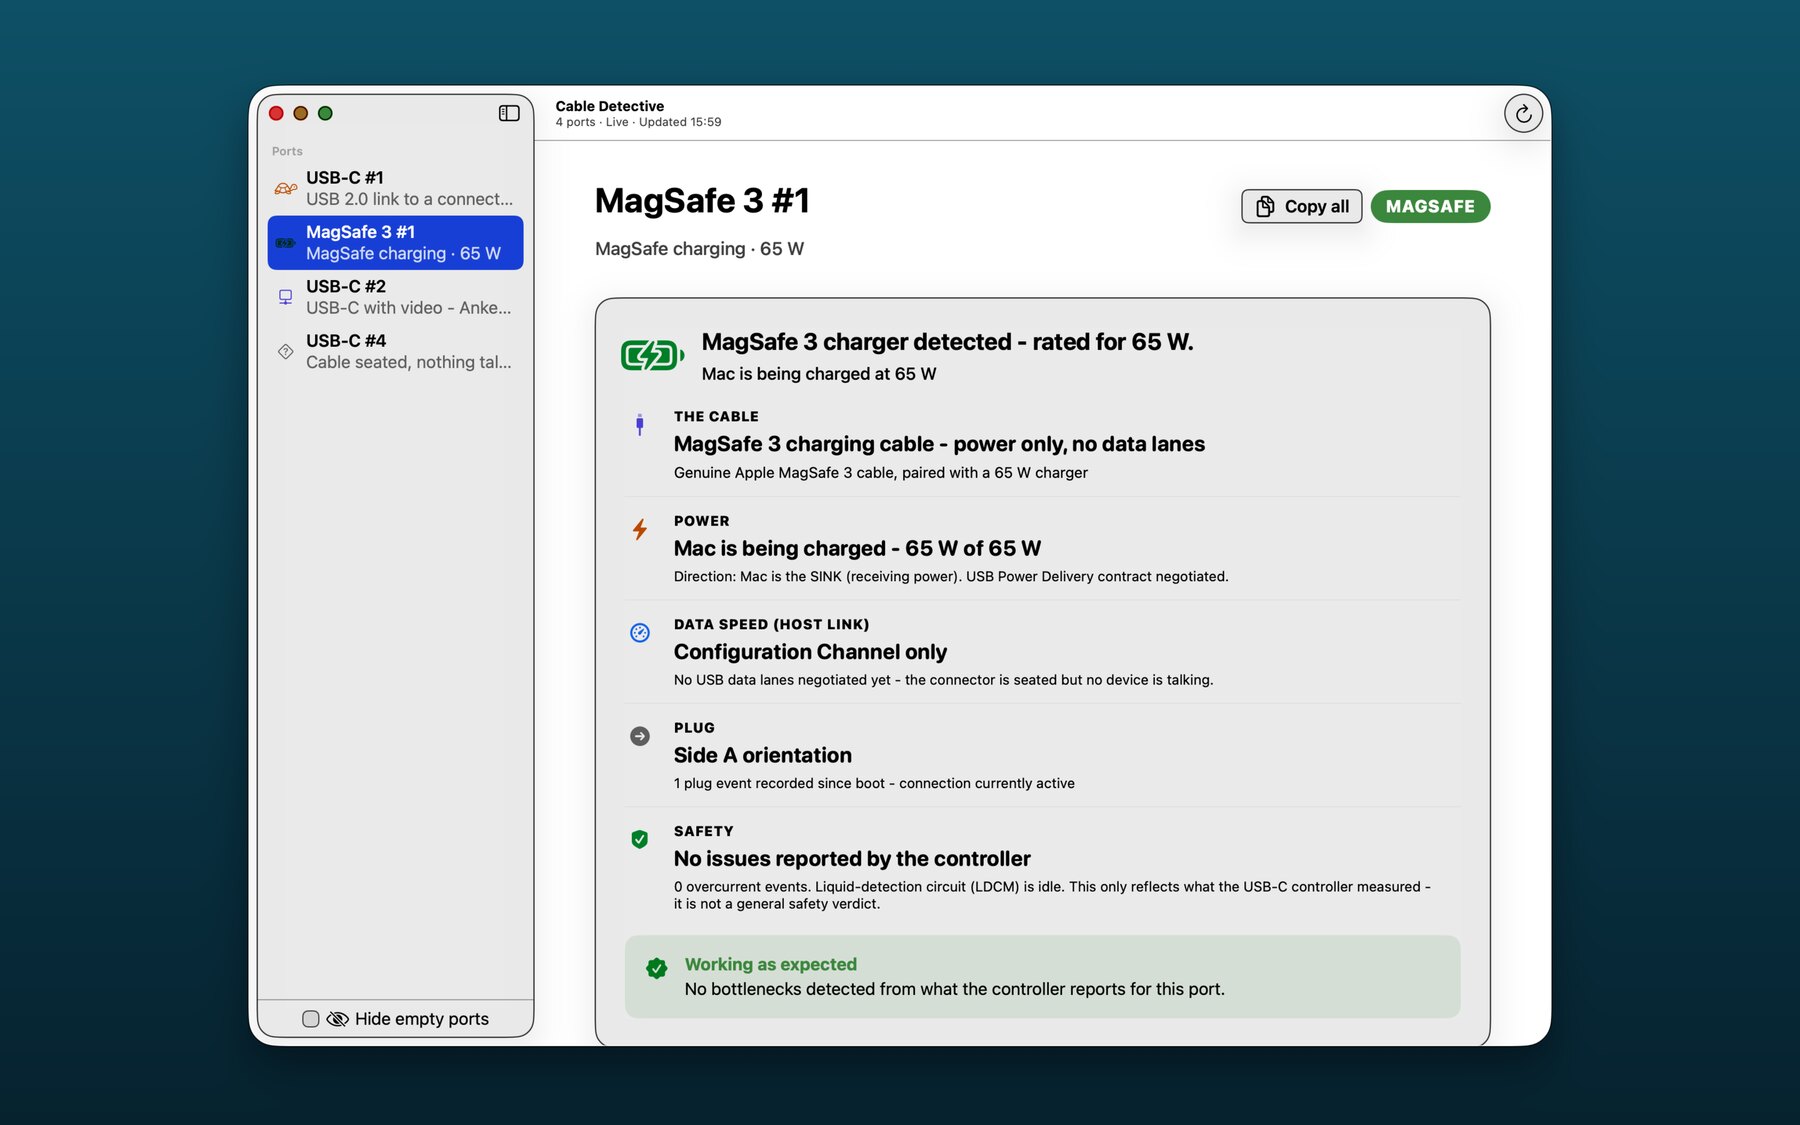Image resolution: width=1800 pixels, height=1125 pixels.
Task: Click 'No bottlenecks detected' message
Action: point(955,990)
